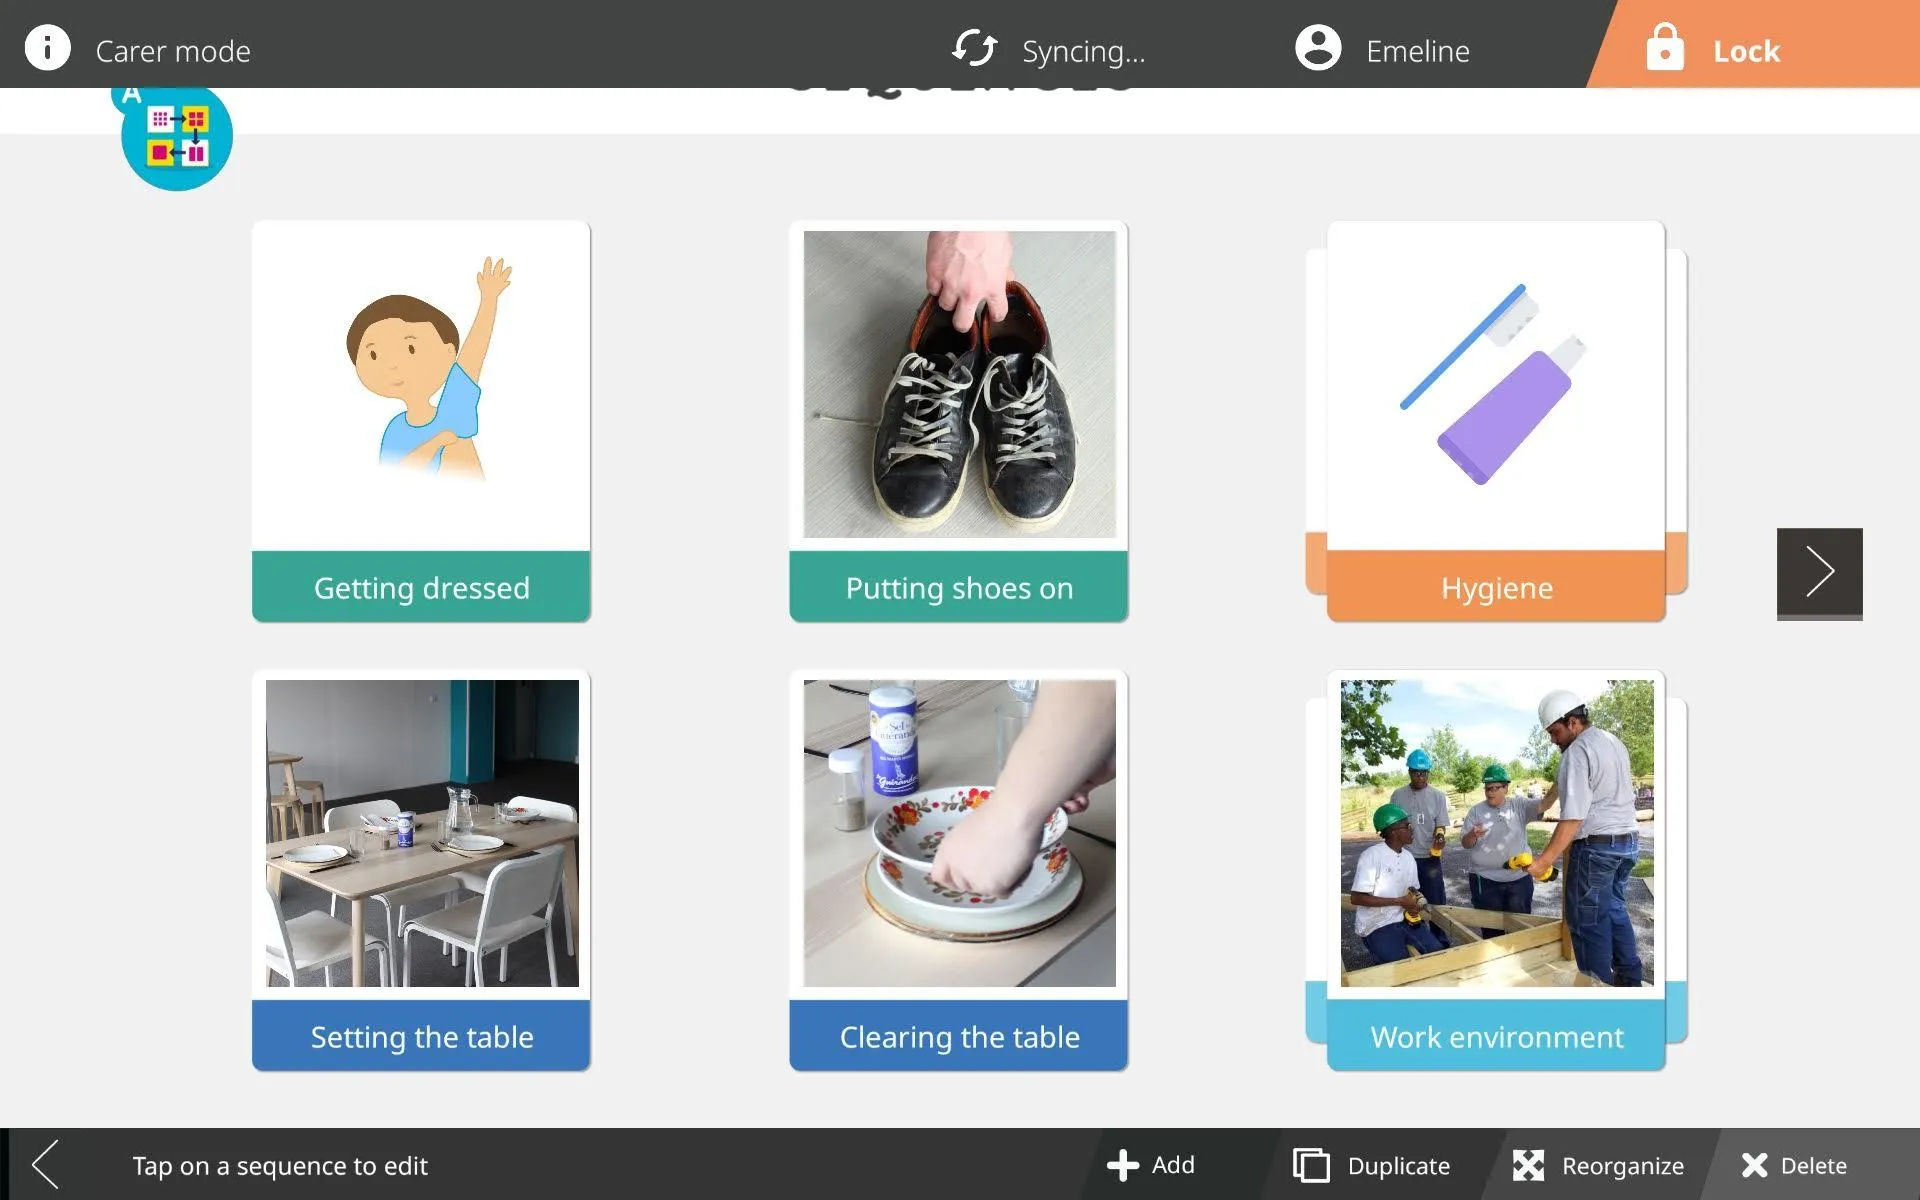Click the user account icon for Emeline
The width and height of the screenshot is (1920, 1200).
pos(1316,48)
